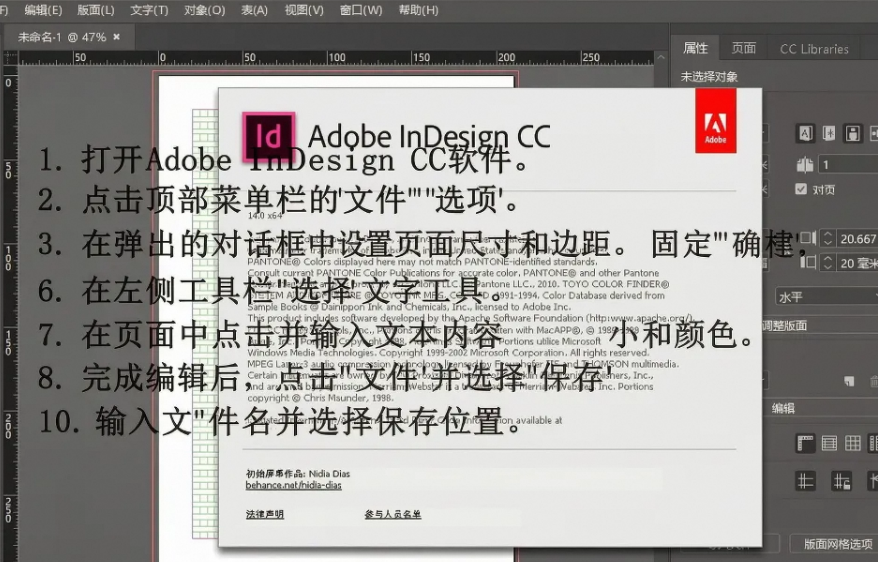Click the new page icon in properties panel
878x562 pixels.
pos(849,381)
